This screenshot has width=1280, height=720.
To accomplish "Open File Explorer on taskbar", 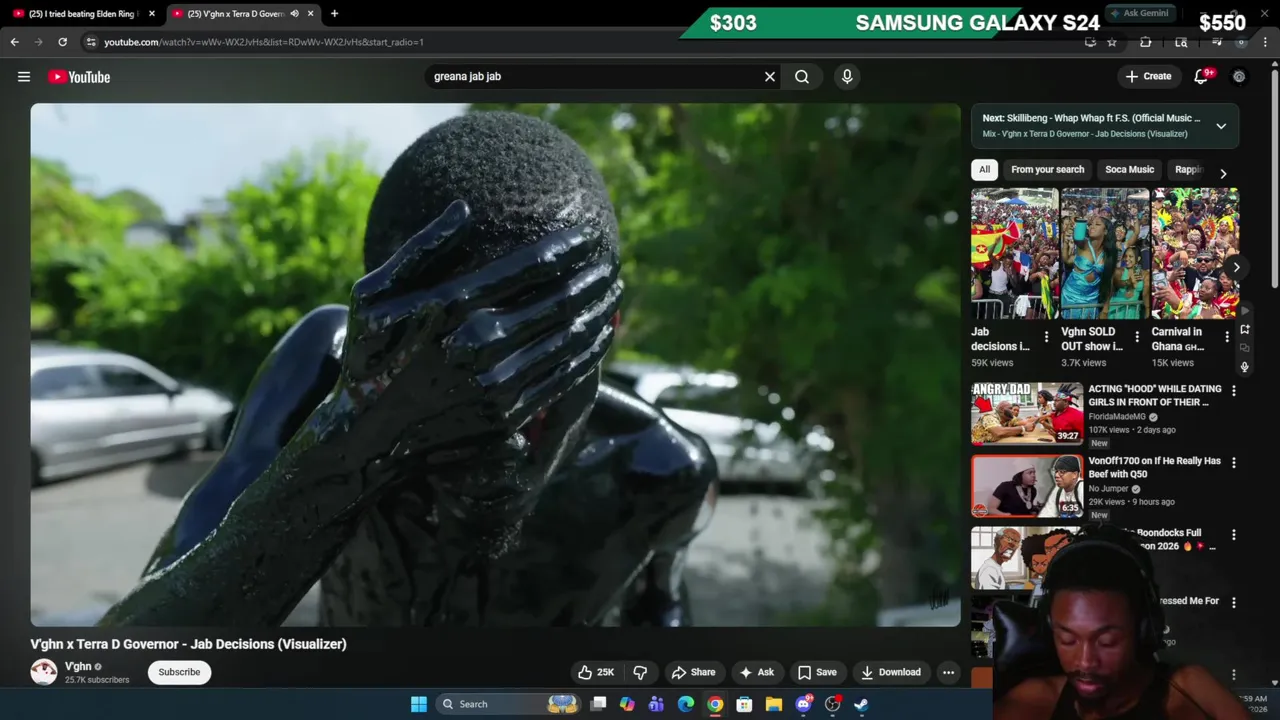I will point(774,704).
